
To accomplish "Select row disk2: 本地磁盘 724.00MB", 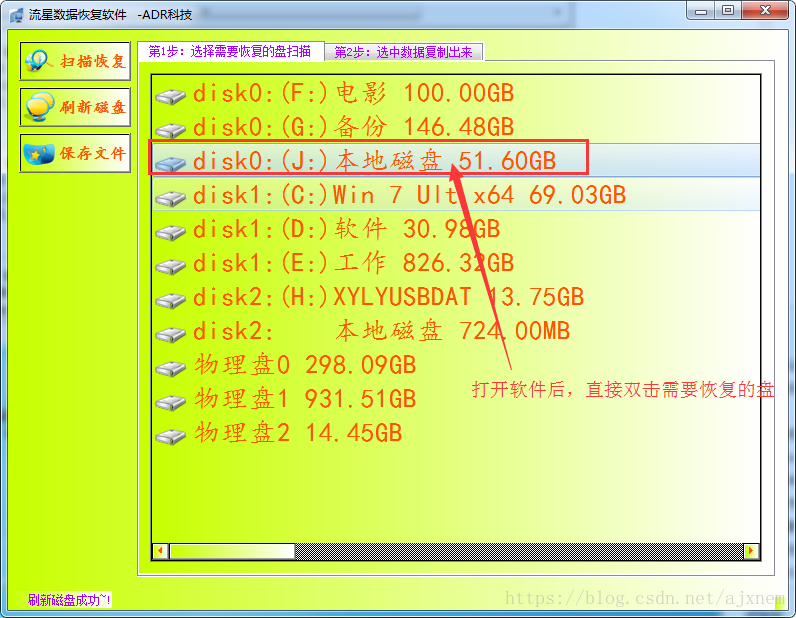I will [456, 331].
